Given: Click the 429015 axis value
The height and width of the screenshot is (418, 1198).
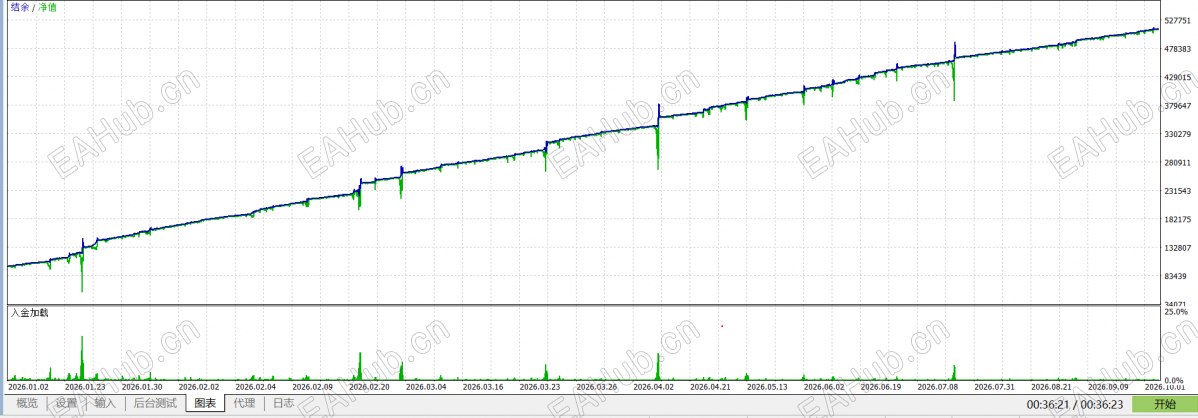Looking at the screenshot, I should pos(1178,78).
